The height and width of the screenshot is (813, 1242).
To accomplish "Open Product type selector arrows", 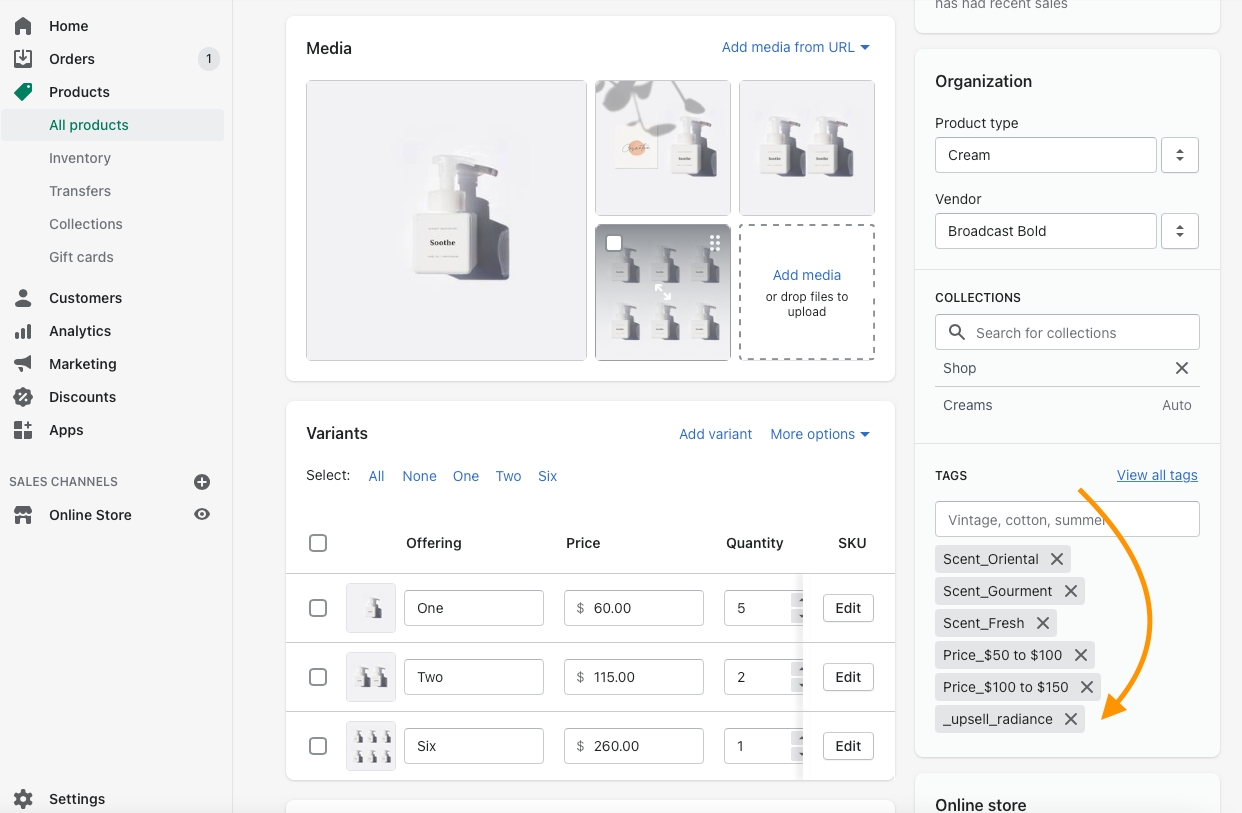I will point(1179,155).
